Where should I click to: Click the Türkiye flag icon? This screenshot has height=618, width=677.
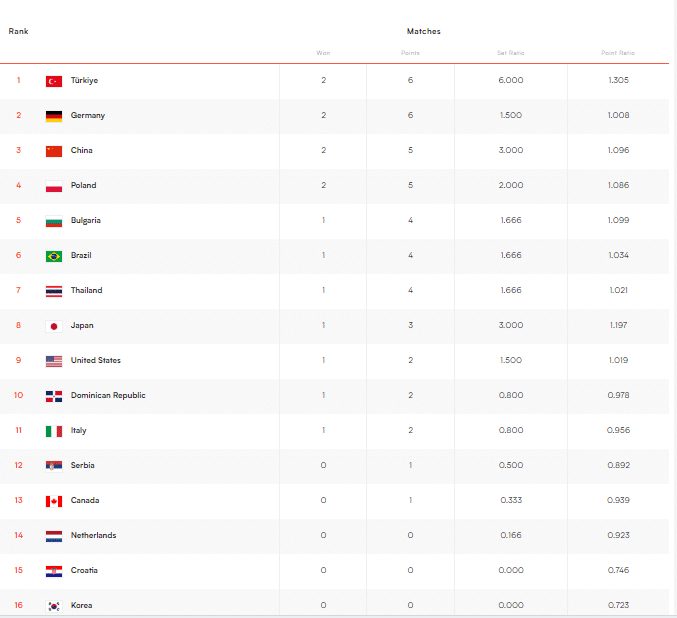[x=54, y=81]
